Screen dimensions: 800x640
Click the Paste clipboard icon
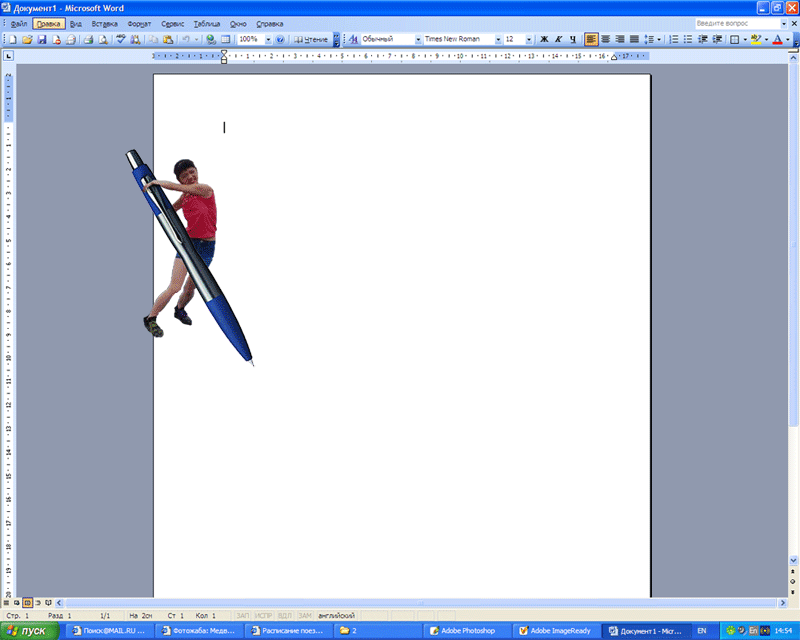pos(168,39)
